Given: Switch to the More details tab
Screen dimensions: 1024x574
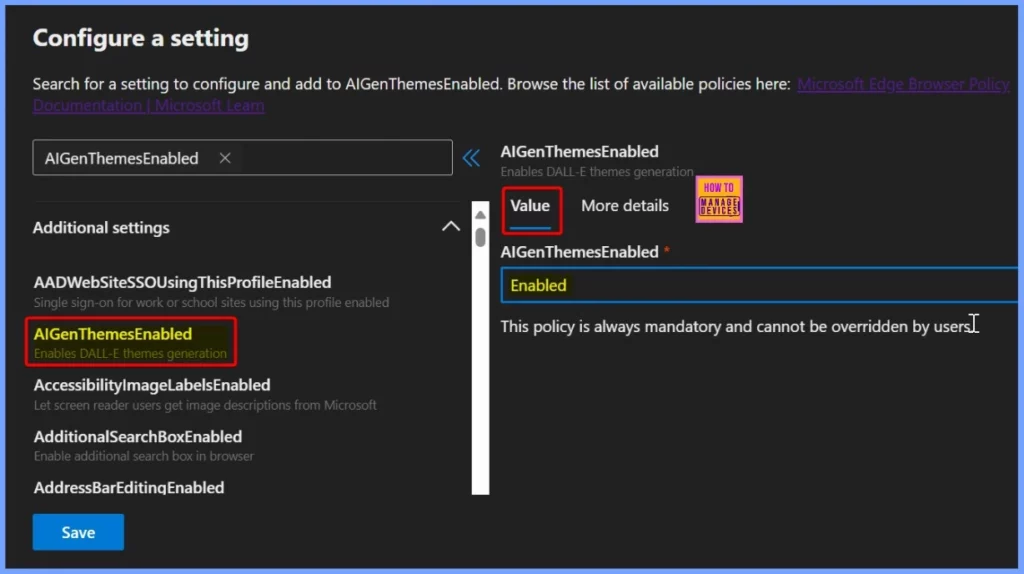Looking at the screenshot, I should point(624,206).
